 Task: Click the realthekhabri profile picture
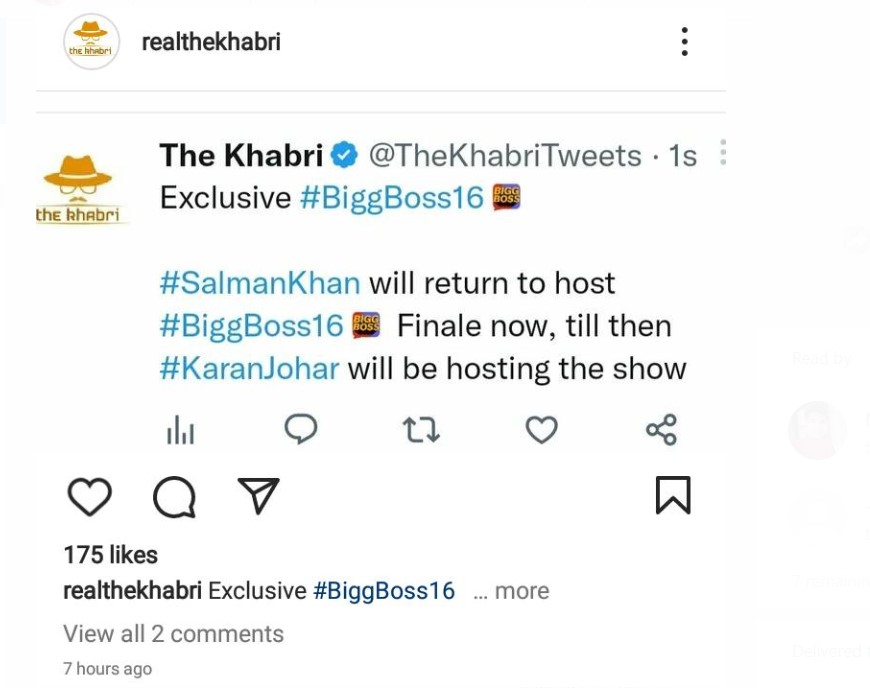91,42
